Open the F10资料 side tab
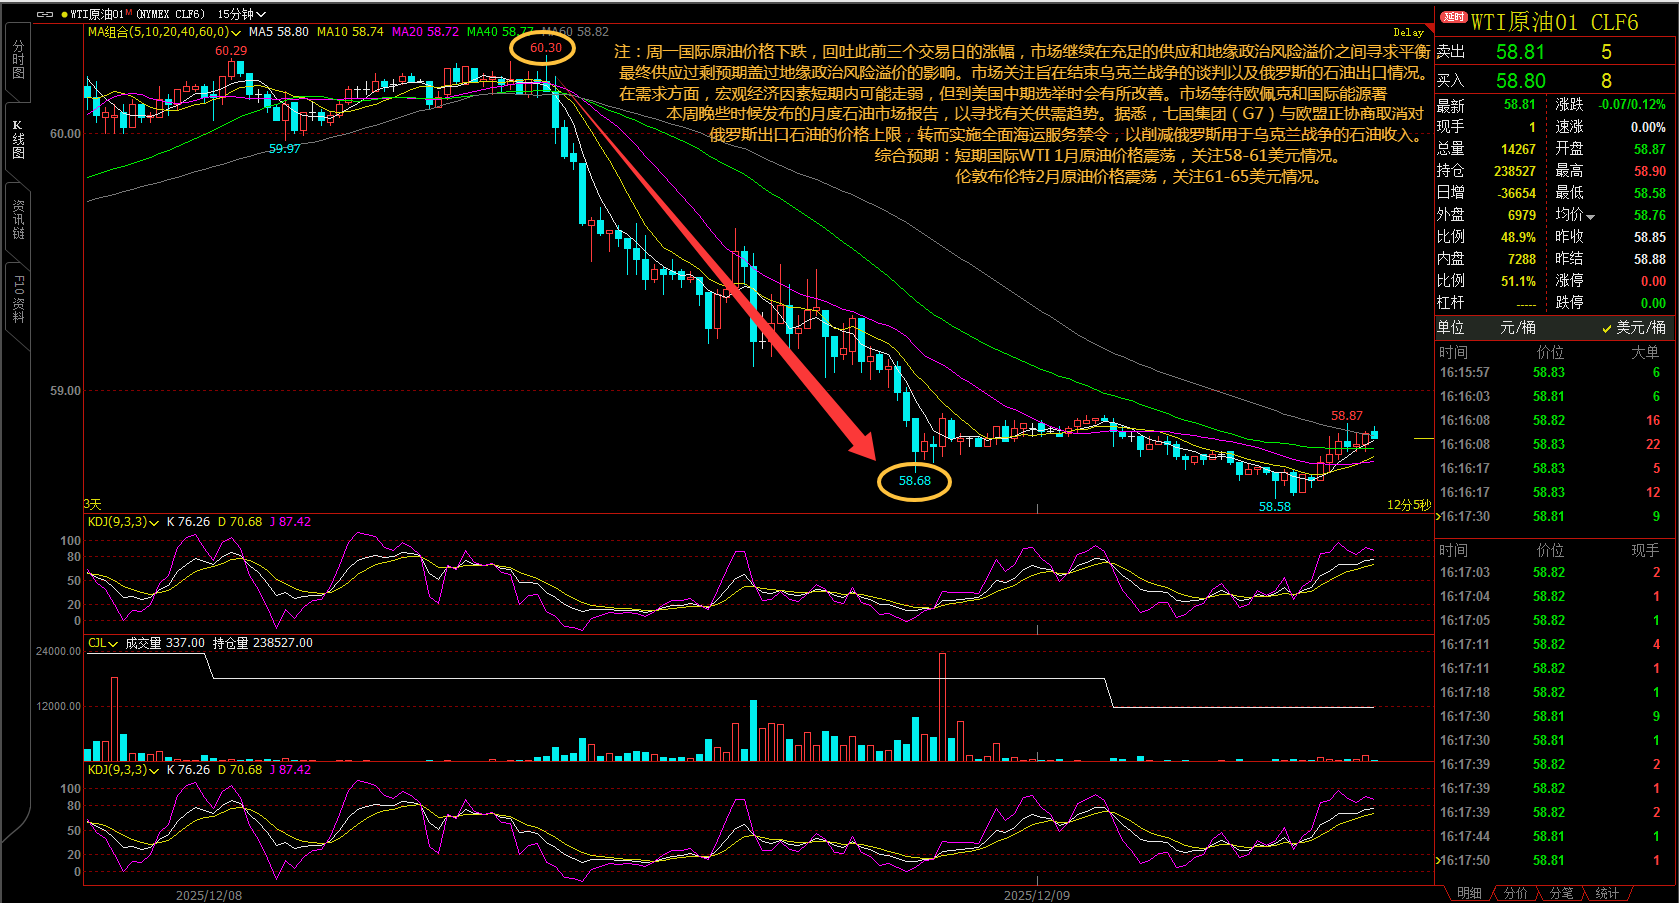 pos(18,298)
